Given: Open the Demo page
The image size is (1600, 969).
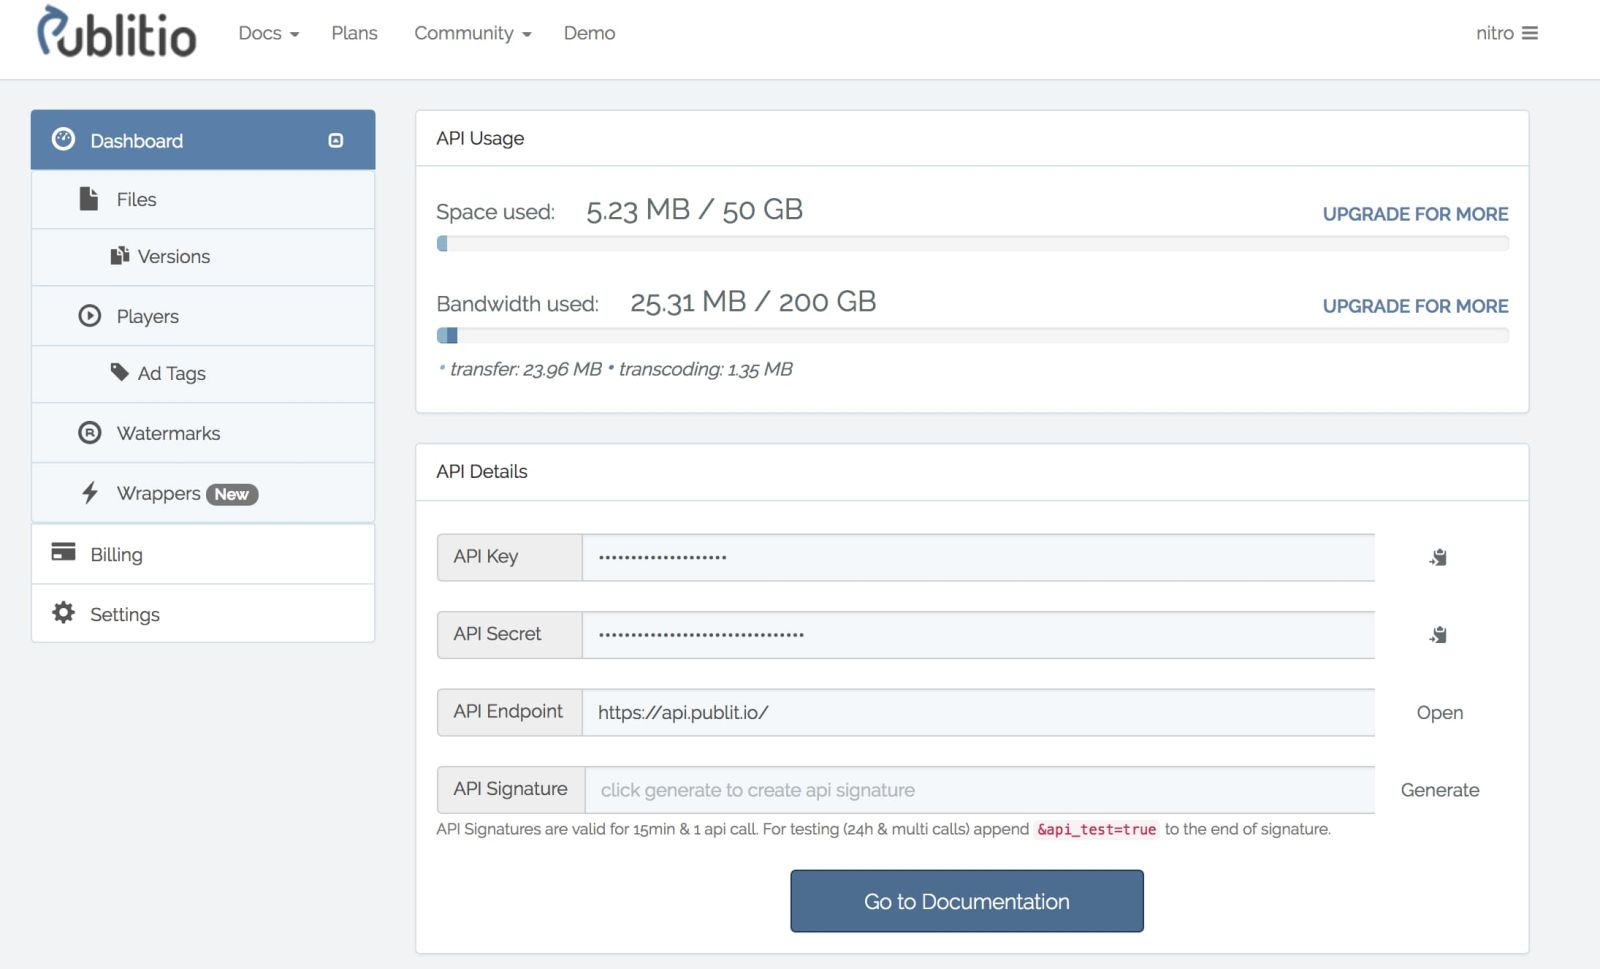Looking at the screenshot, I should tap(589, 33).
